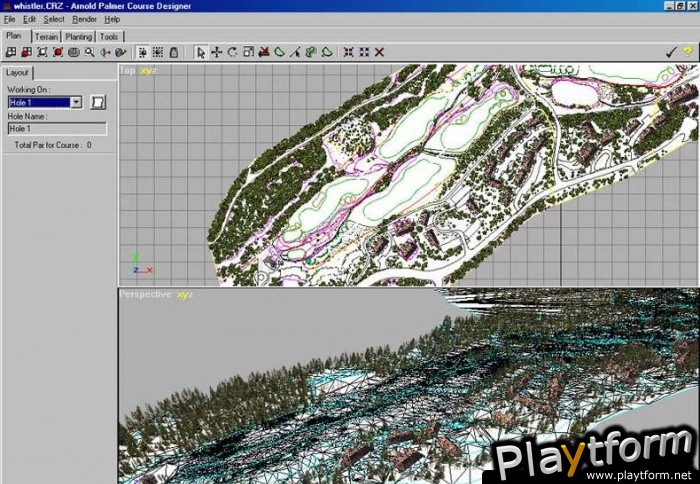Open the Help menu
Image resolution: width=700 pixels, height=484 pixels.
(x=112, y=19)
